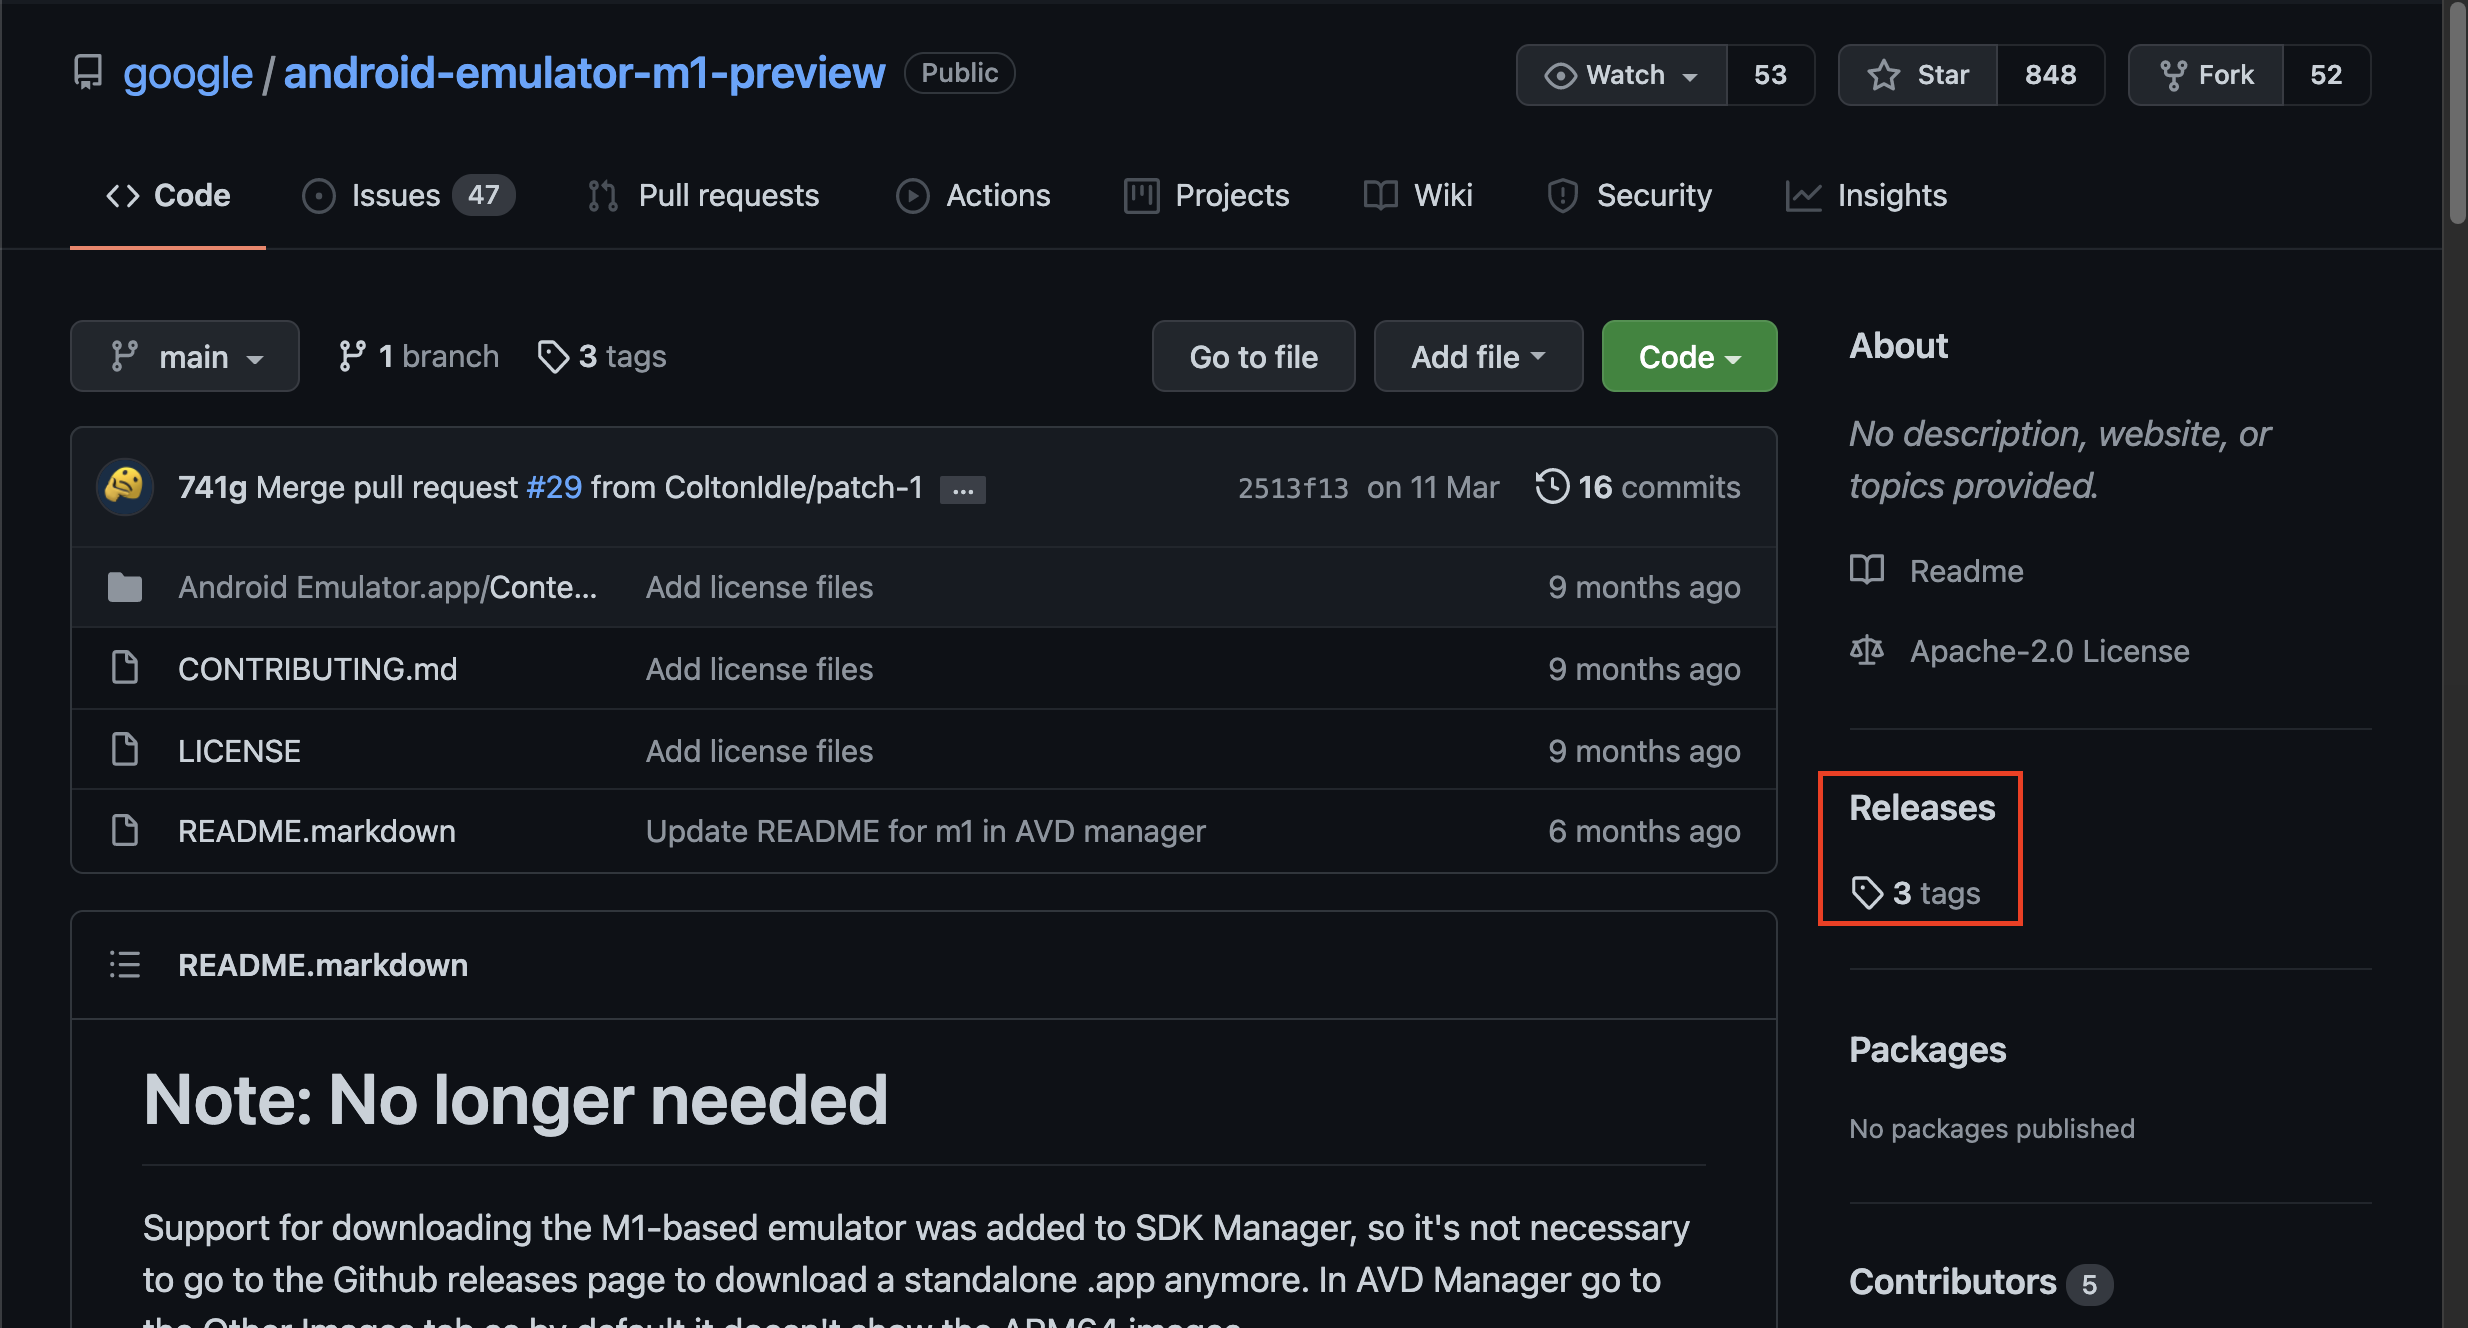Click the Go to file button
This screenshot has width=2468, height=1328.
point(1254,356)
